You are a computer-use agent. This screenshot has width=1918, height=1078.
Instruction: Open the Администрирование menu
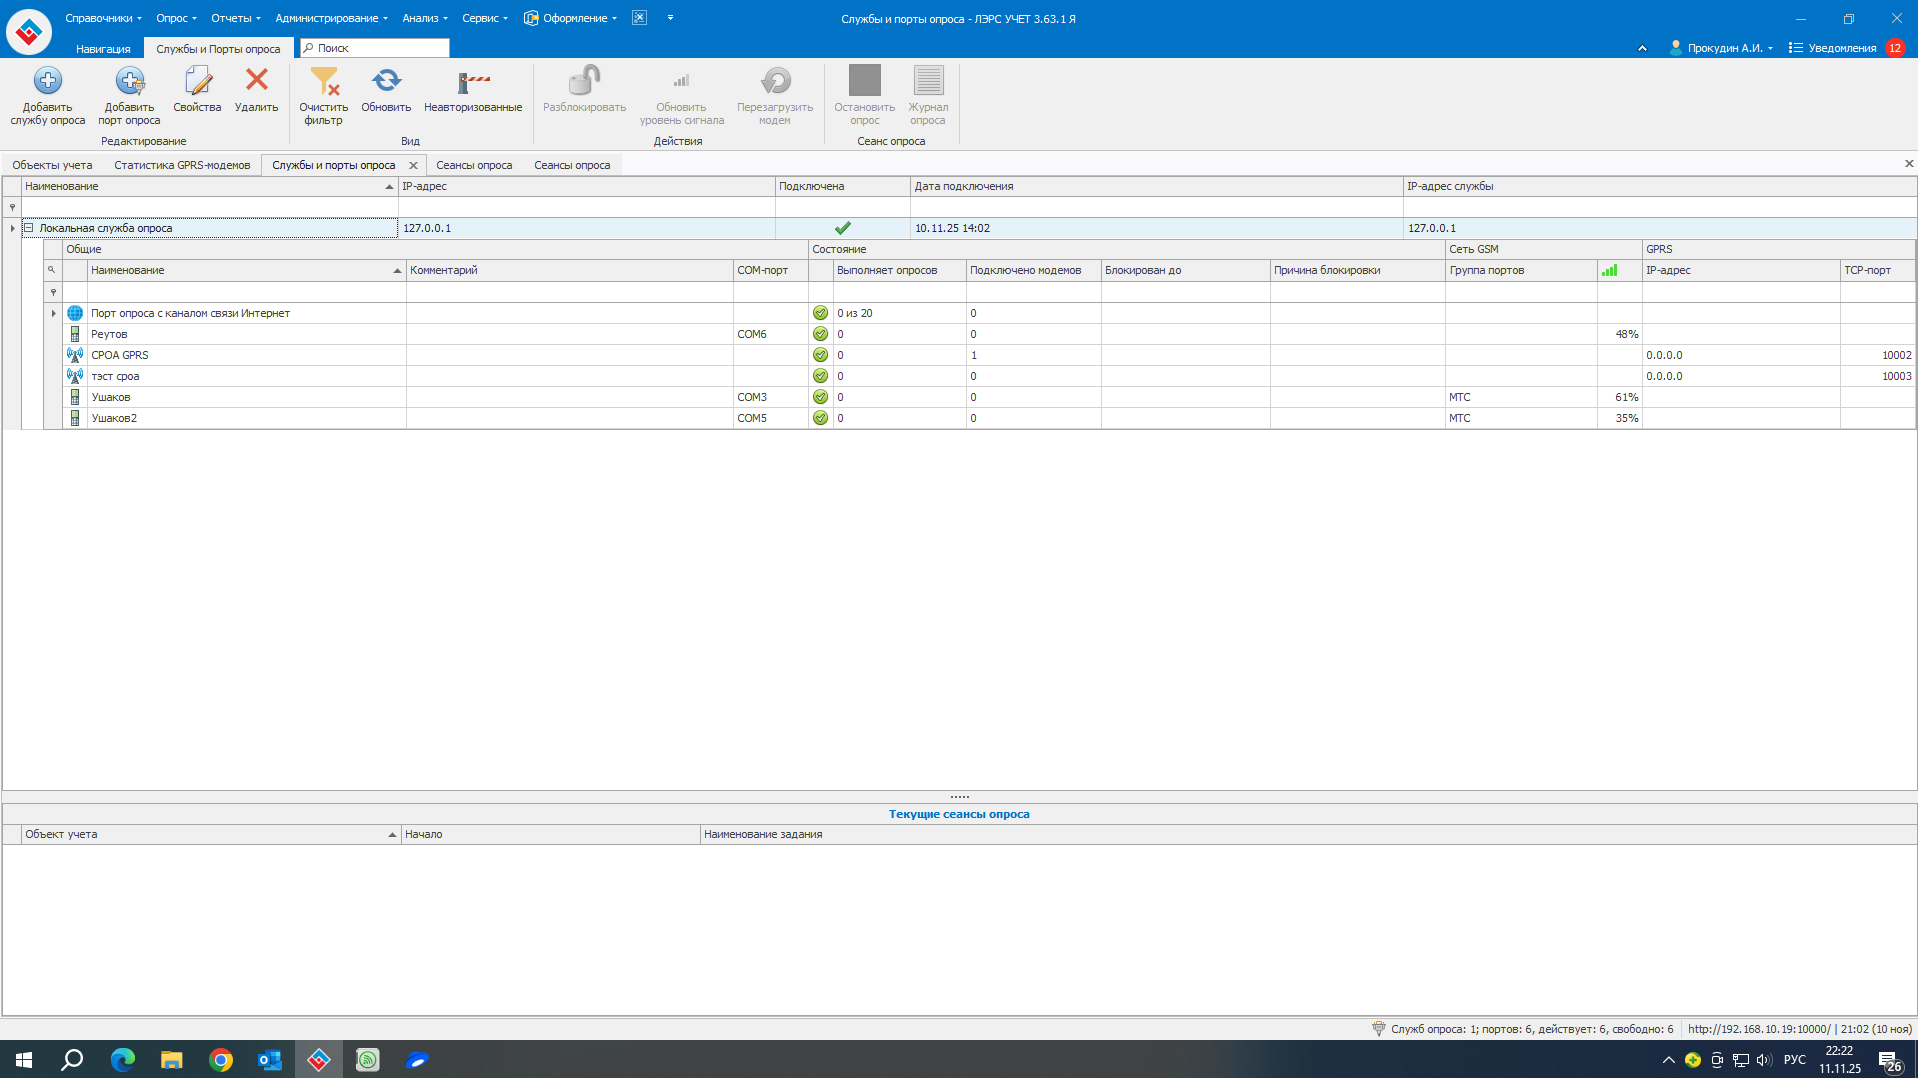coord(331,18)
